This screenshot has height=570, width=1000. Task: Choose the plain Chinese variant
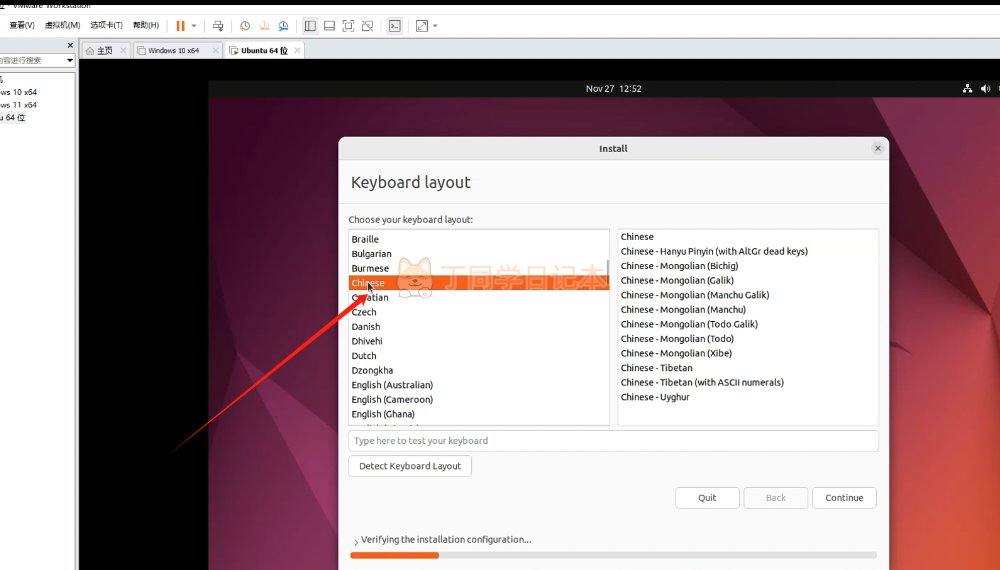click(x=747, y=237)
